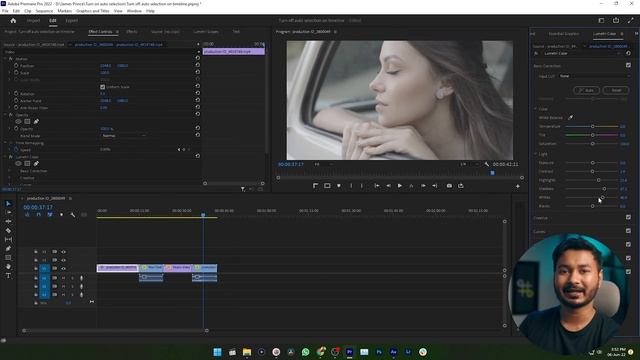Adjust the Exposure slider
Image resolution: width=640 pixels, height=360 pixels.
click(x=592, y=162)
